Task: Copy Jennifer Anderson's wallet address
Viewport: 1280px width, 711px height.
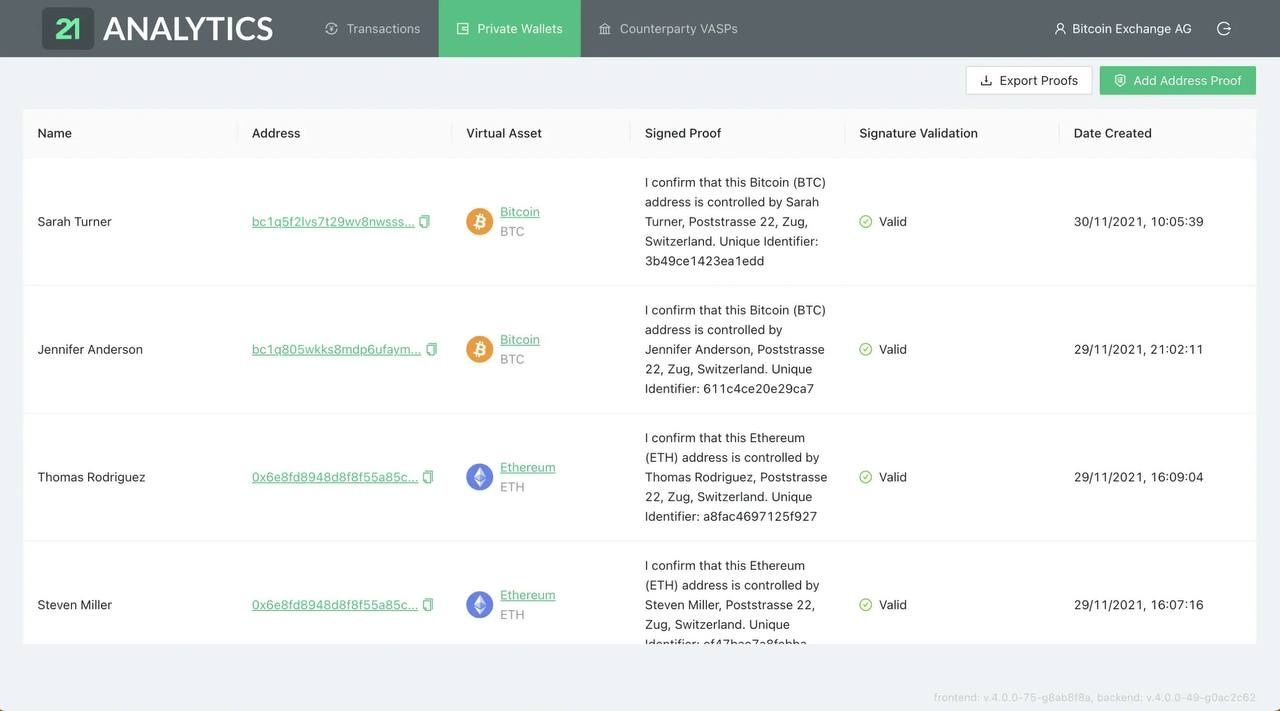Action: [x=432, y=350]
